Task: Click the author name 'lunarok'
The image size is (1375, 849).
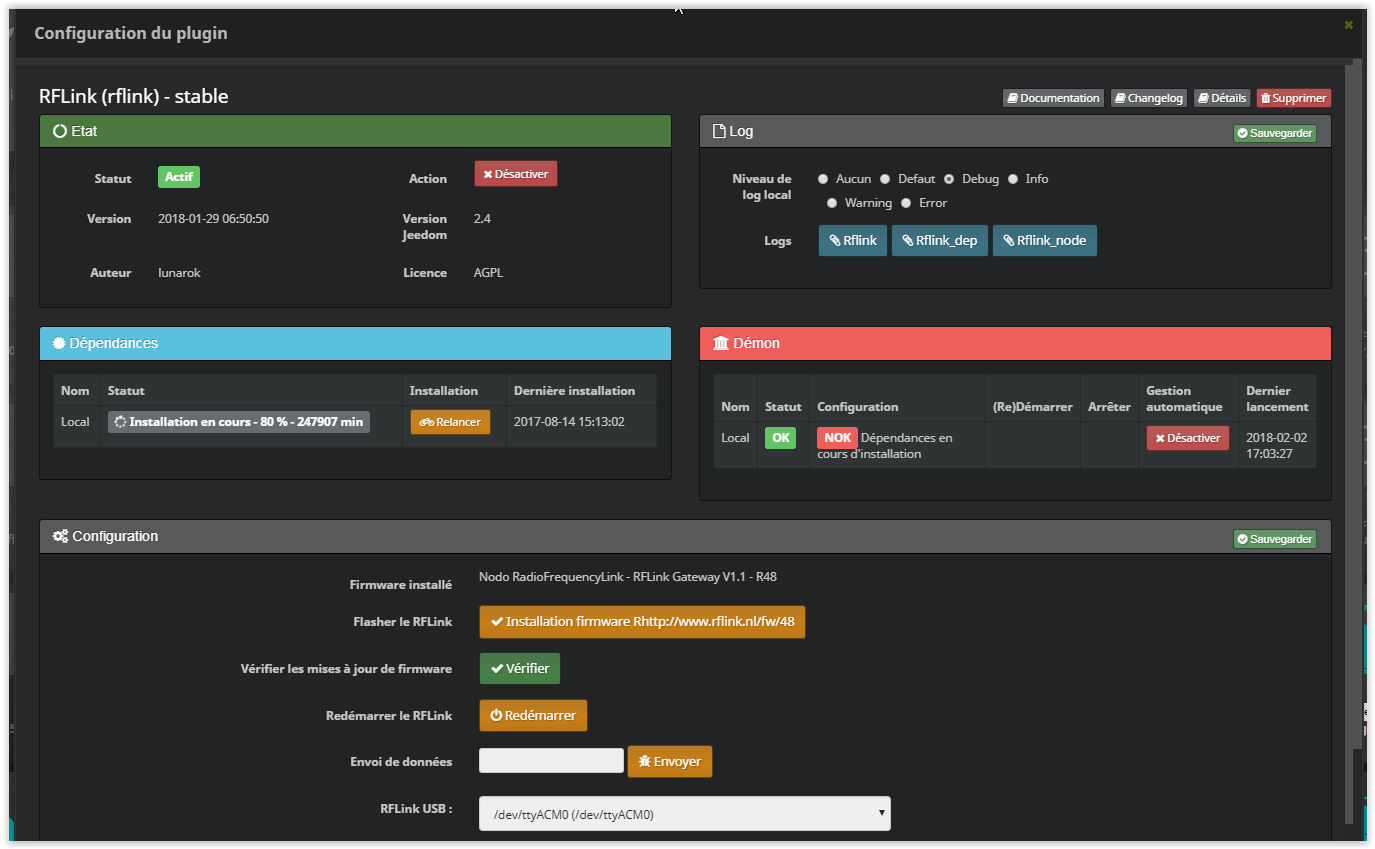Action: pyautogui.click(x=179, y=273)
